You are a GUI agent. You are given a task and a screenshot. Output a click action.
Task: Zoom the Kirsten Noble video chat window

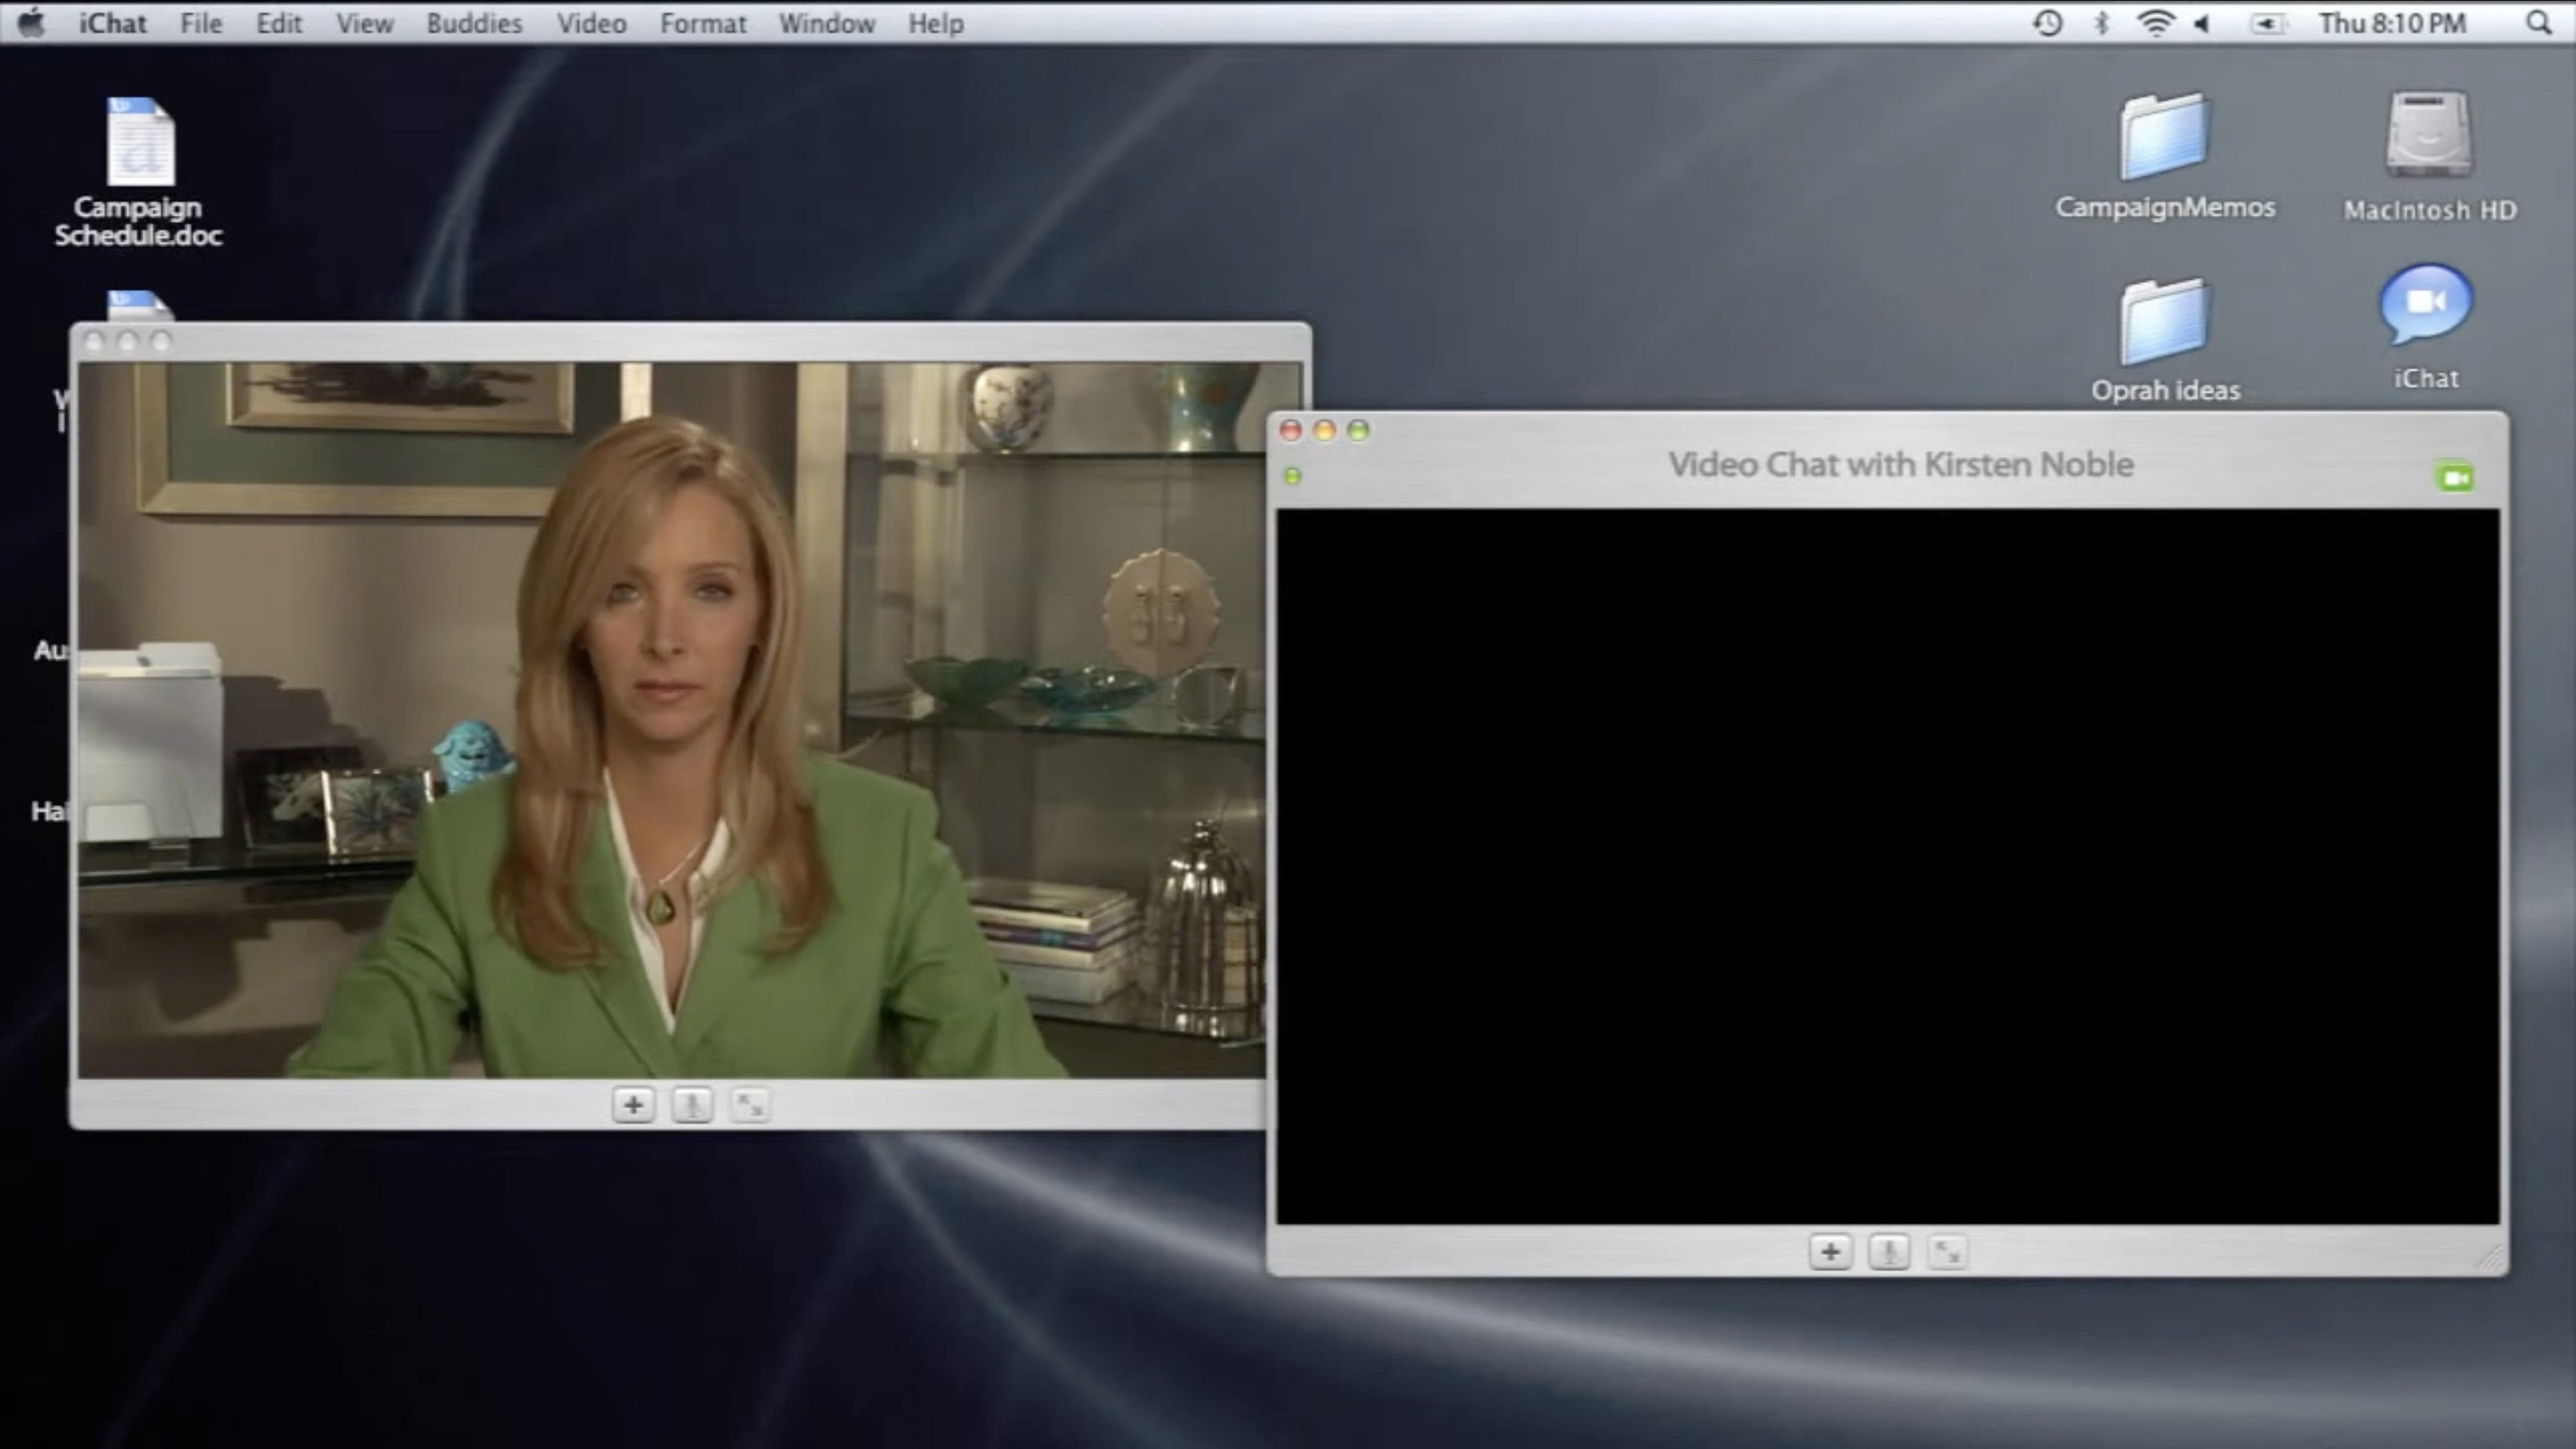coord(1358,430)
